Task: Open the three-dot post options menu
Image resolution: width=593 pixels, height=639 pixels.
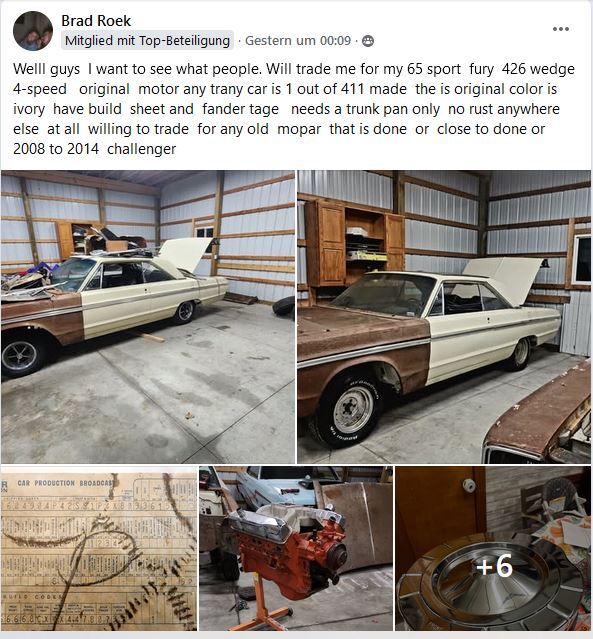Action: [x=561, y=29]
